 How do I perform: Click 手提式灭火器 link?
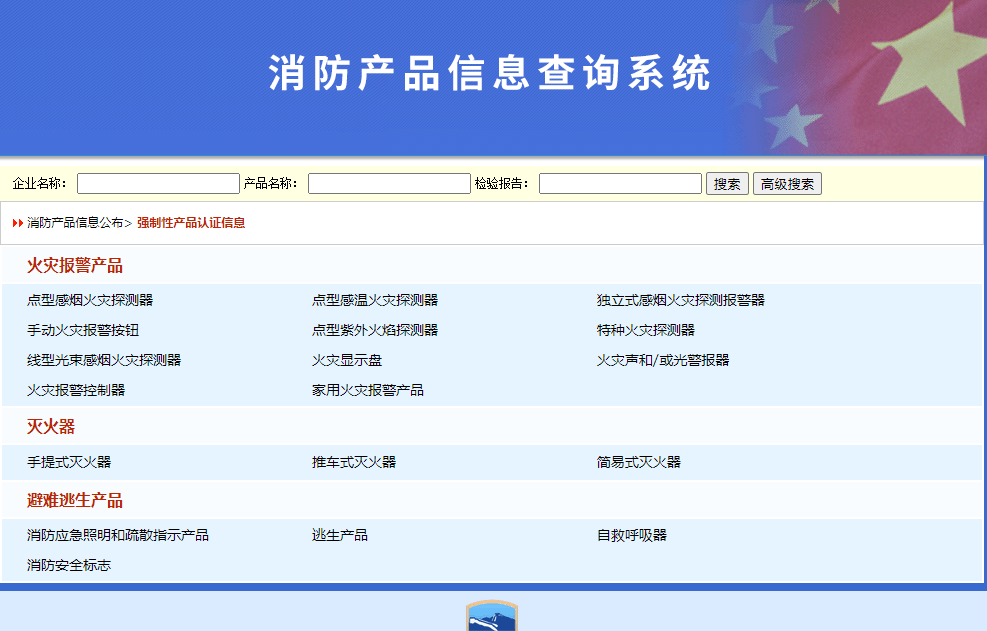(x=69, y=462)
